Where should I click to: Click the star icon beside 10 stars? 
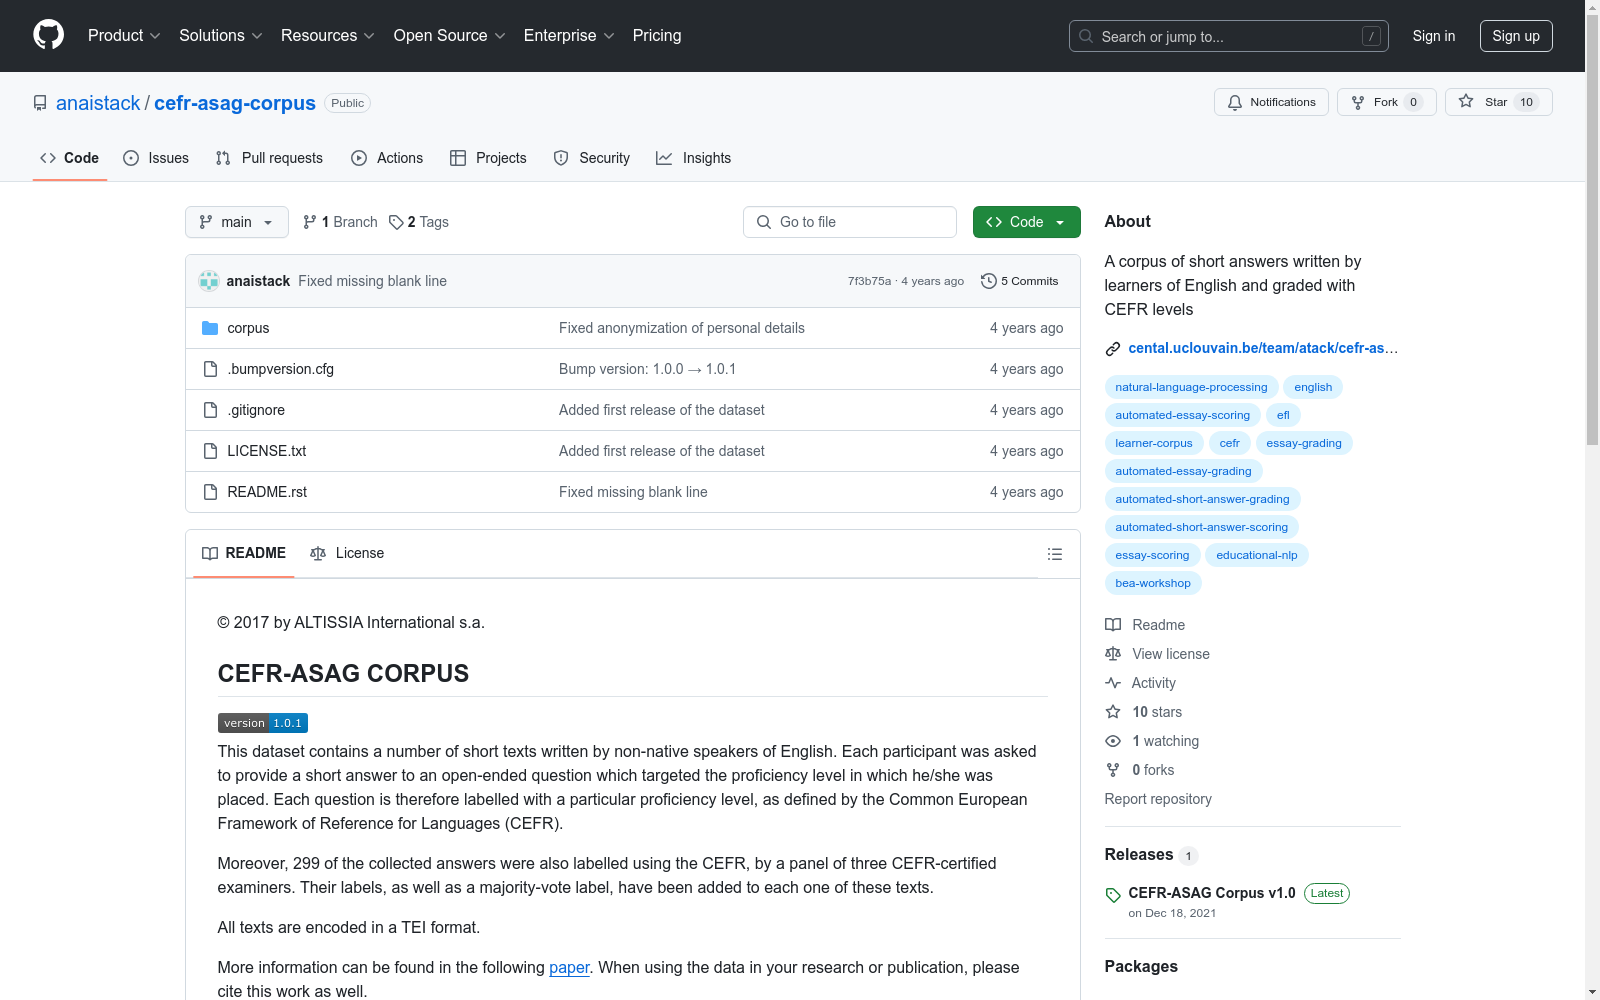click(x=1113, y=712)
